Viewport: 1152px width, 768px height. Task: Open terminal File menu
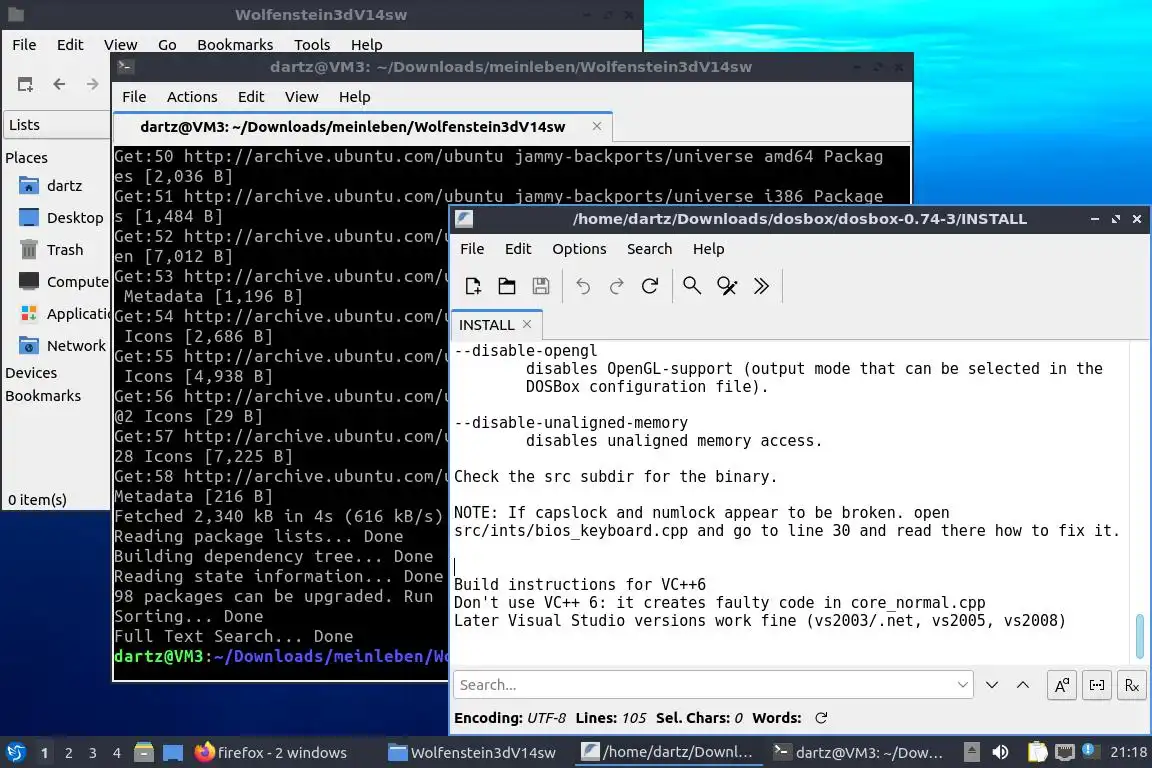pyautogui.click(x=134, y=97)
